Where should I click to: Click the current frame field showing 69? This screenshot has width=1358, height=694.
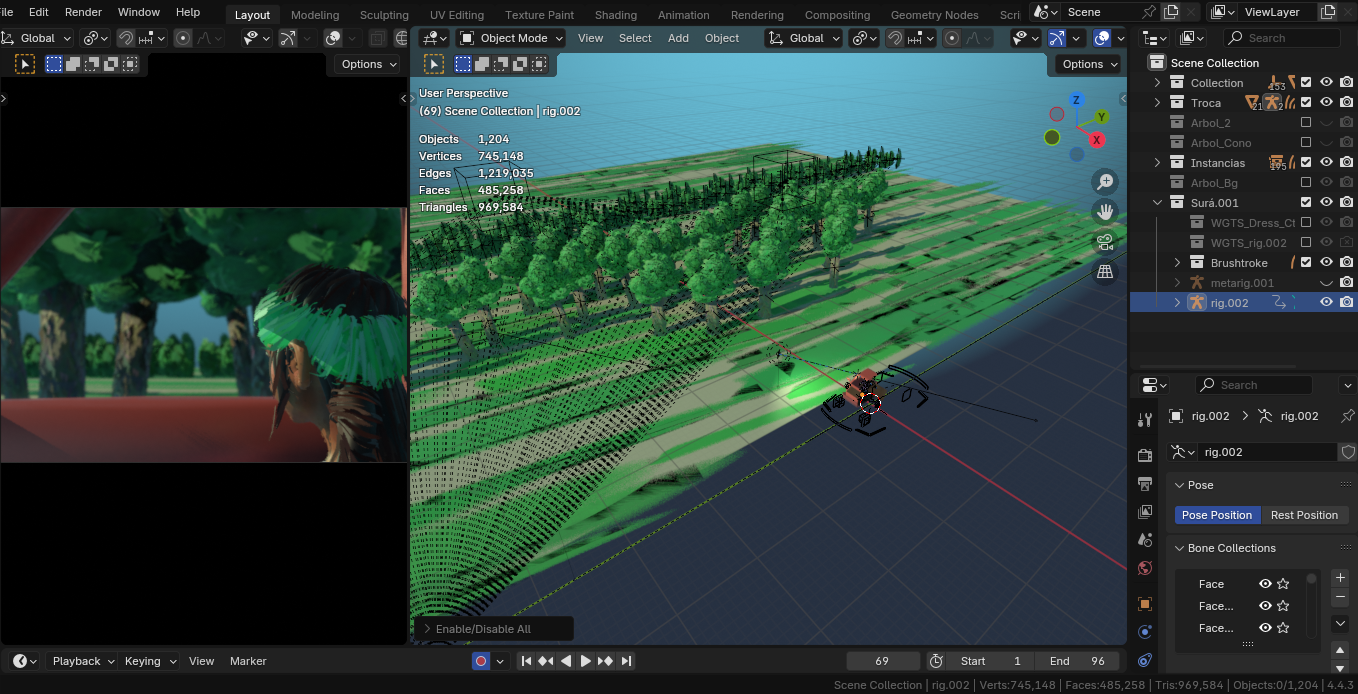coord(882,661)
